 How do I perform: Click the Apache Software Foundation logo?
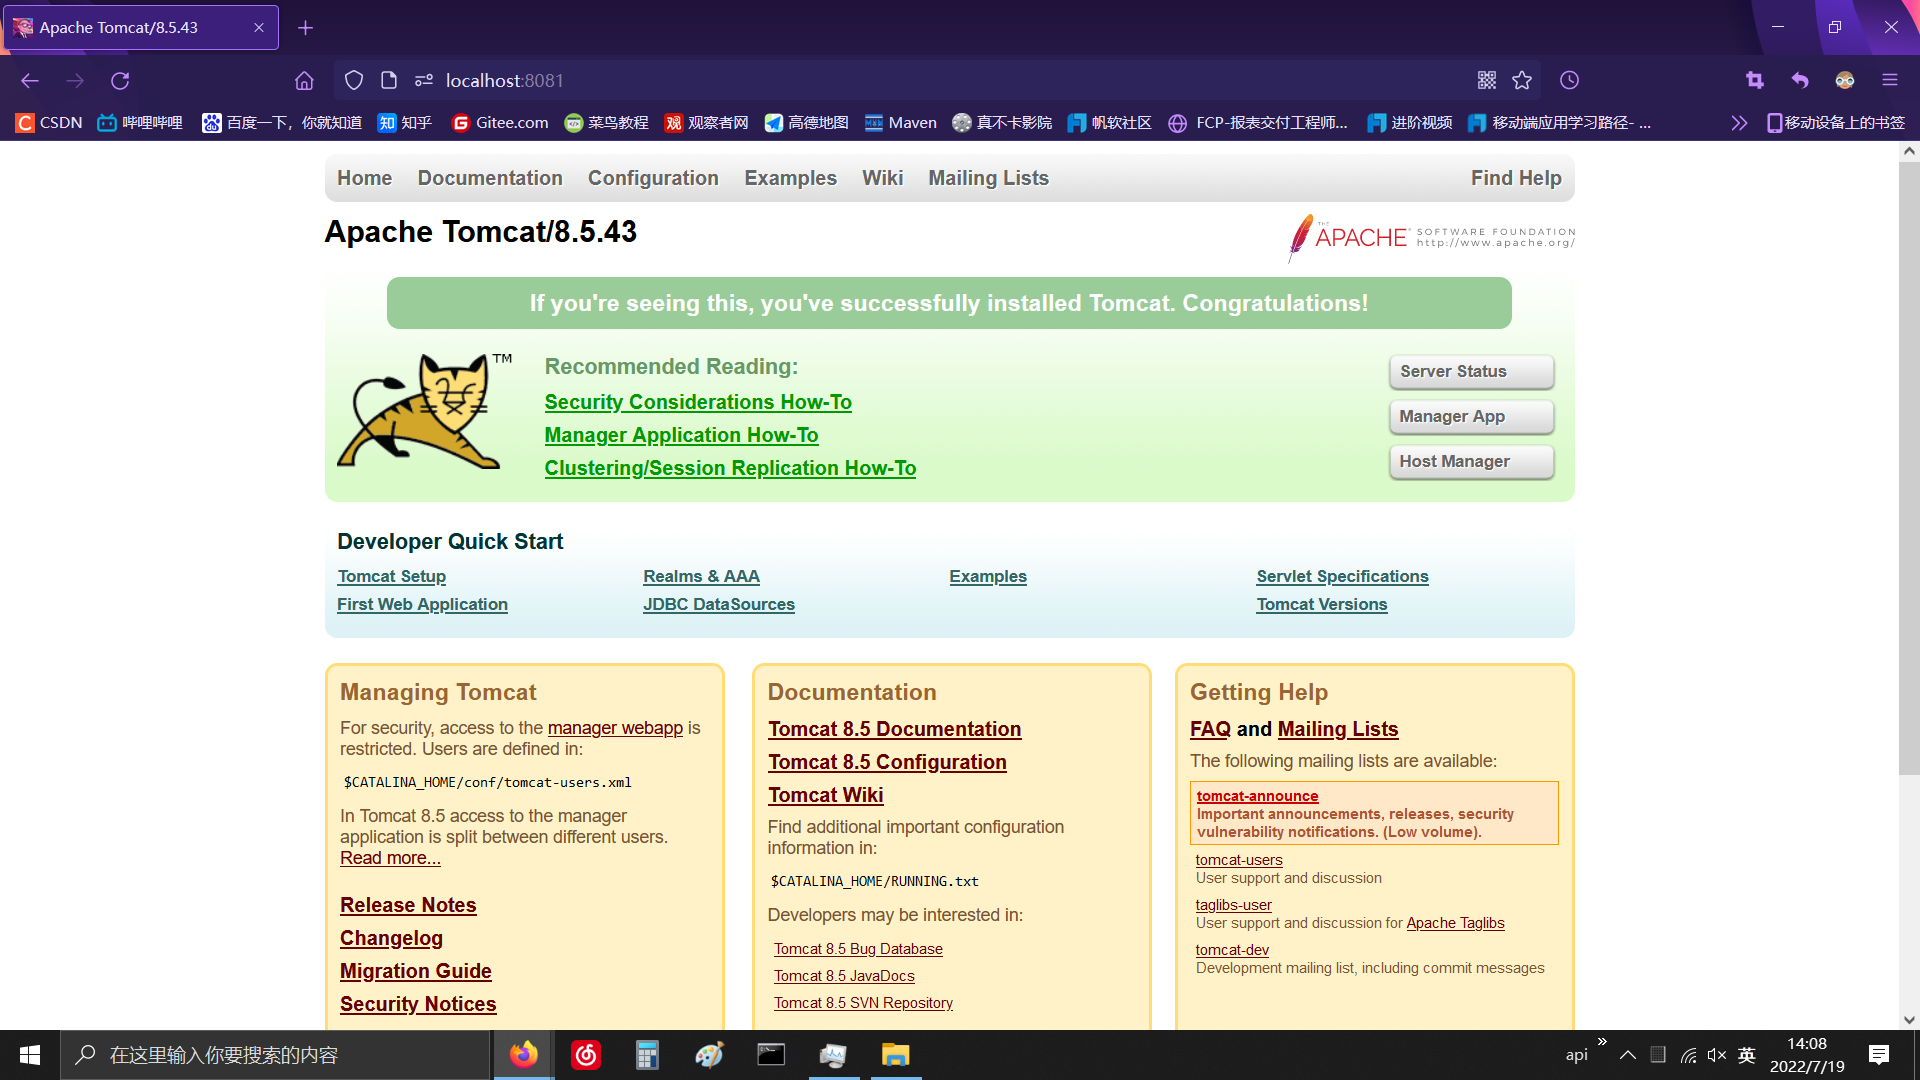click(x=1431, y=237)
